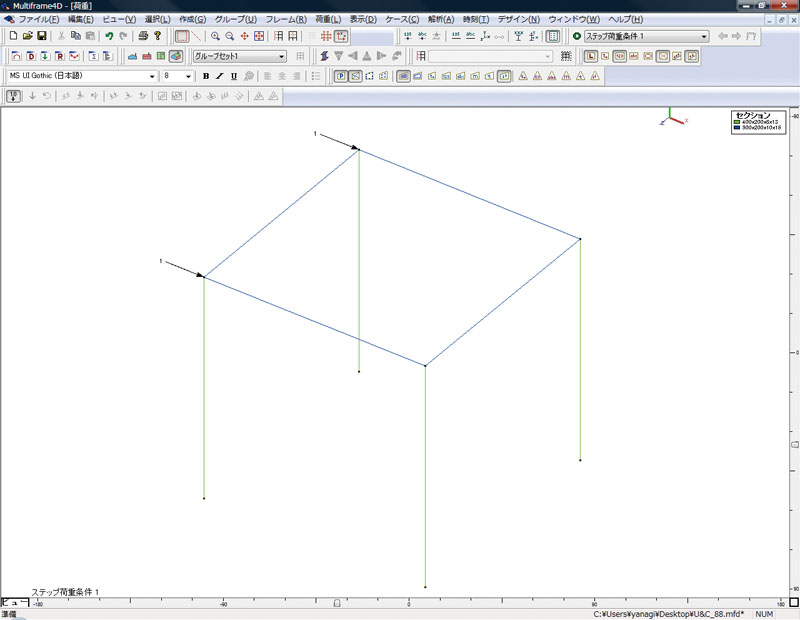800x620 pixels.
Task: Toggle the bold text formatting button
Action: tap(206, 76)
